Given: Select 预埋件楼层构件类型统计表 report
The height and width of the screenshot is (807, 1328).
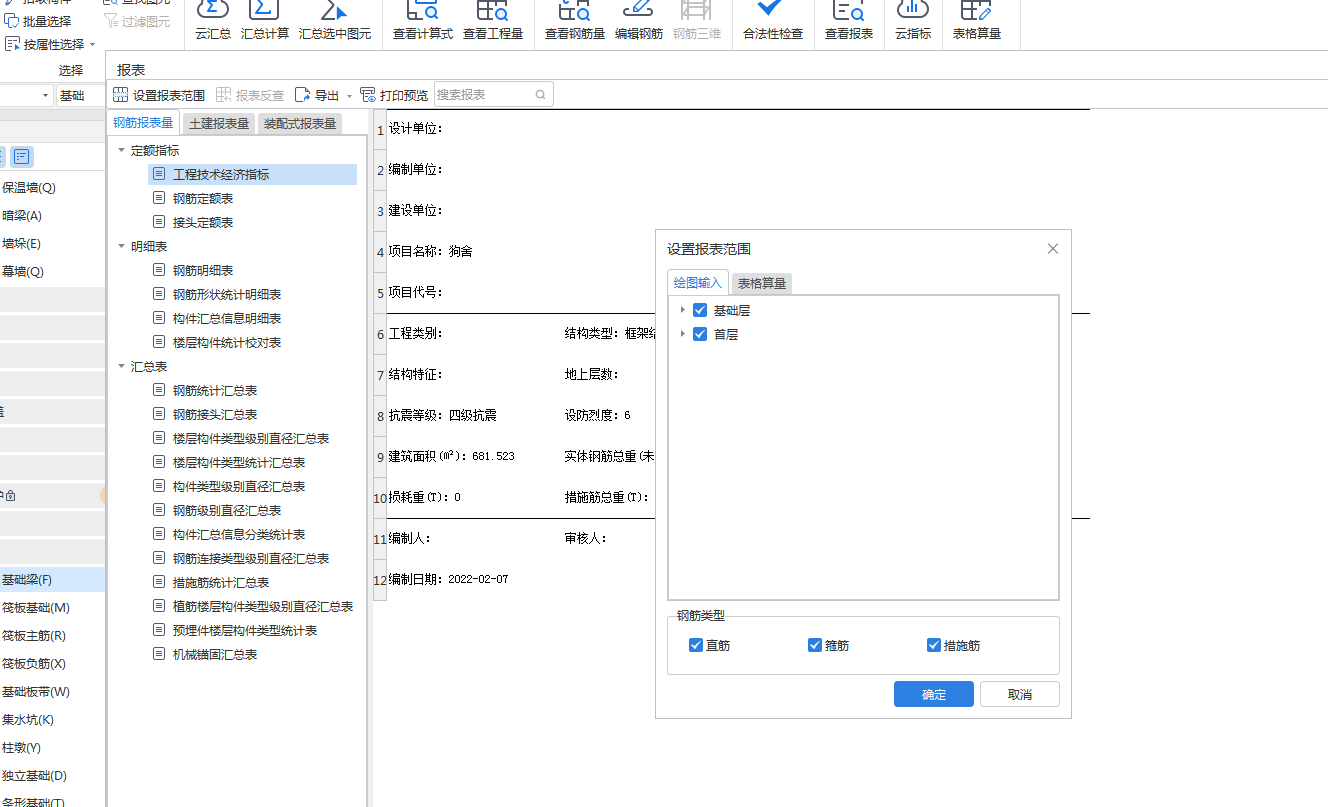Looking at the screenshot, I should click(x=245, y=630).
